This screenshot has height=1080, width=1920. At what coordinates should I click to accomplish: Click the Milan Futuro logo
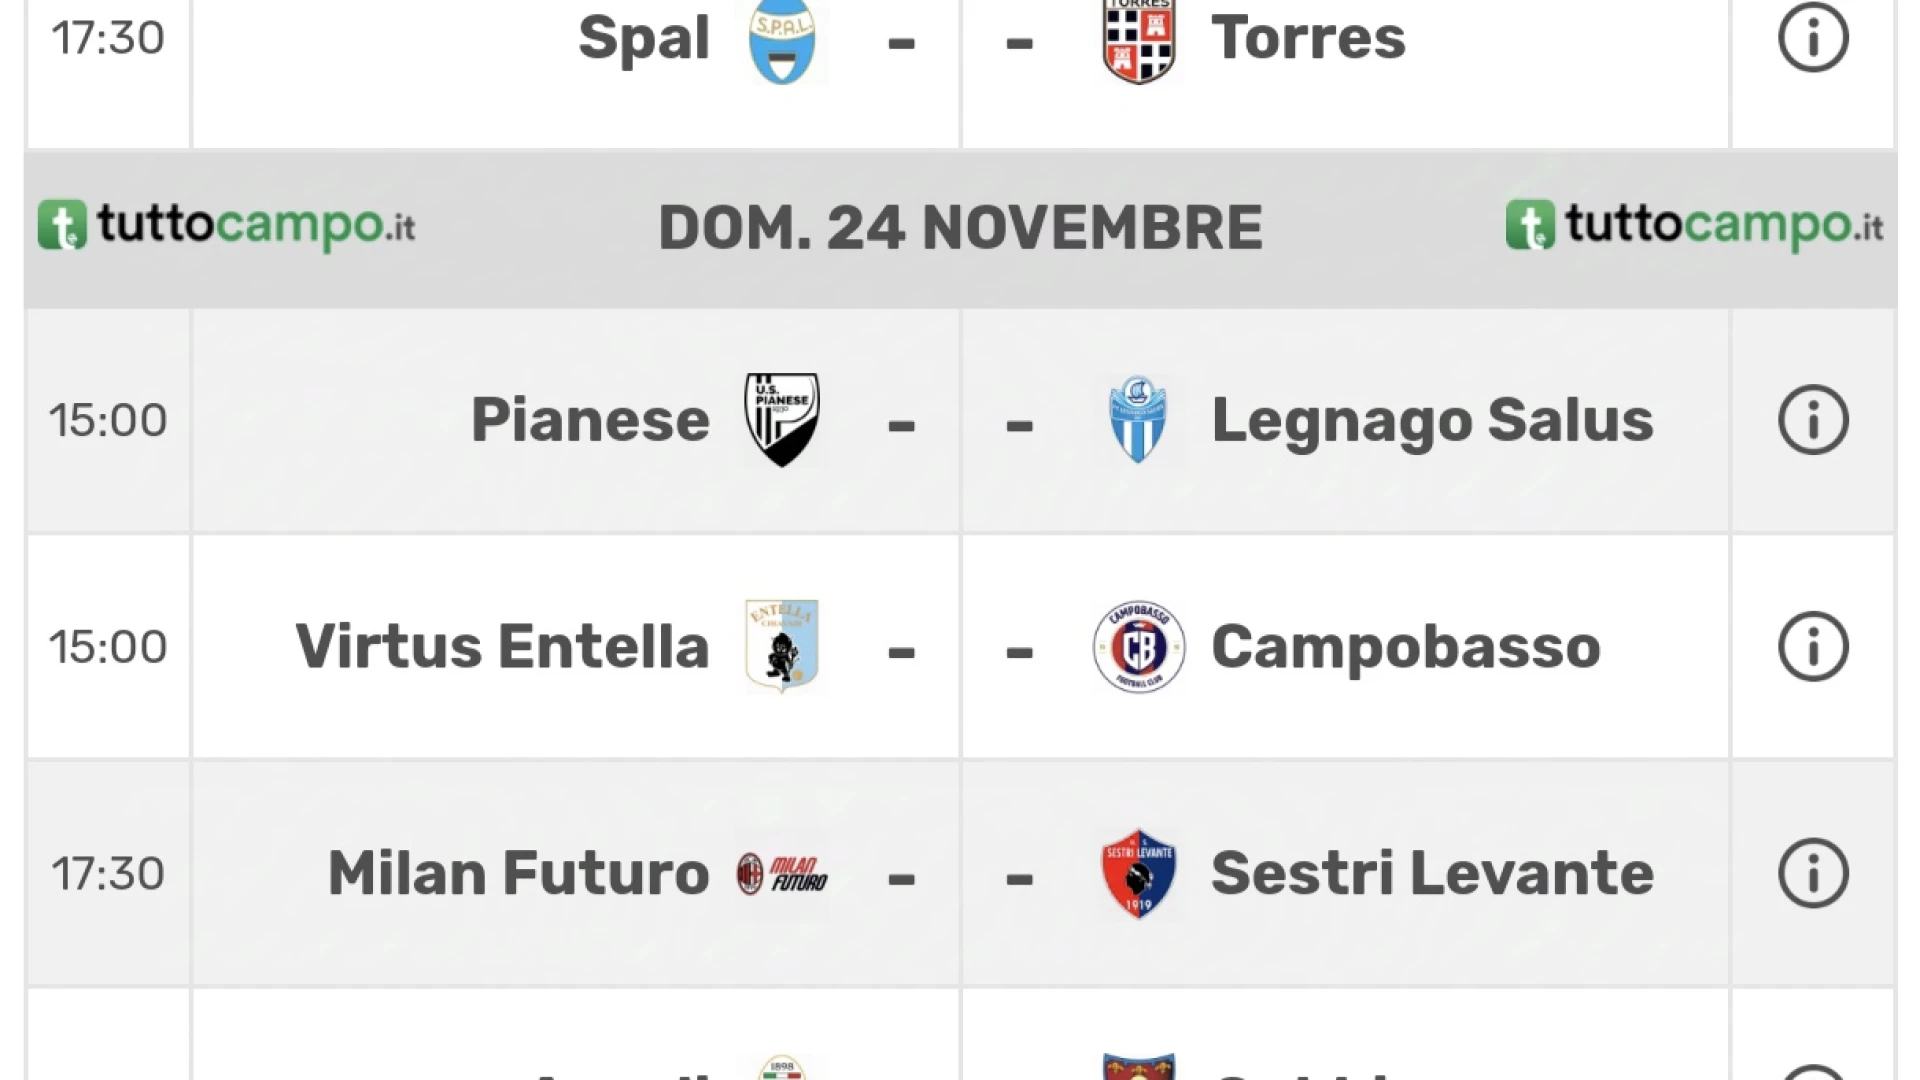(x=782, y=874)
